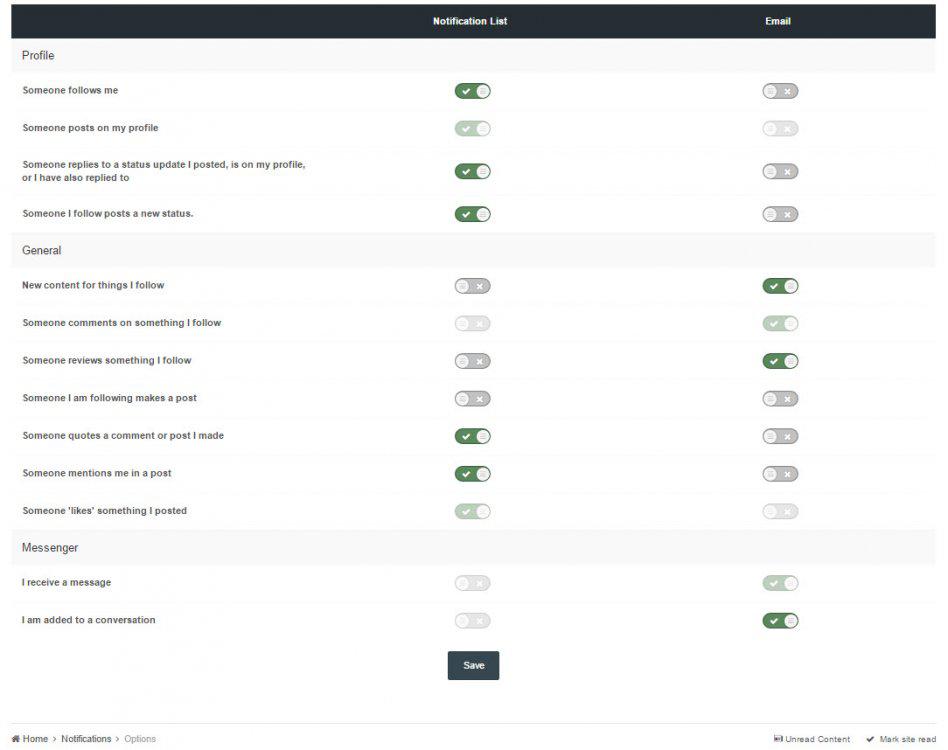This screenshot has width=948, height=750.
Task: Click the Mark site read checkmark
Action: click(x=870, y=739)
